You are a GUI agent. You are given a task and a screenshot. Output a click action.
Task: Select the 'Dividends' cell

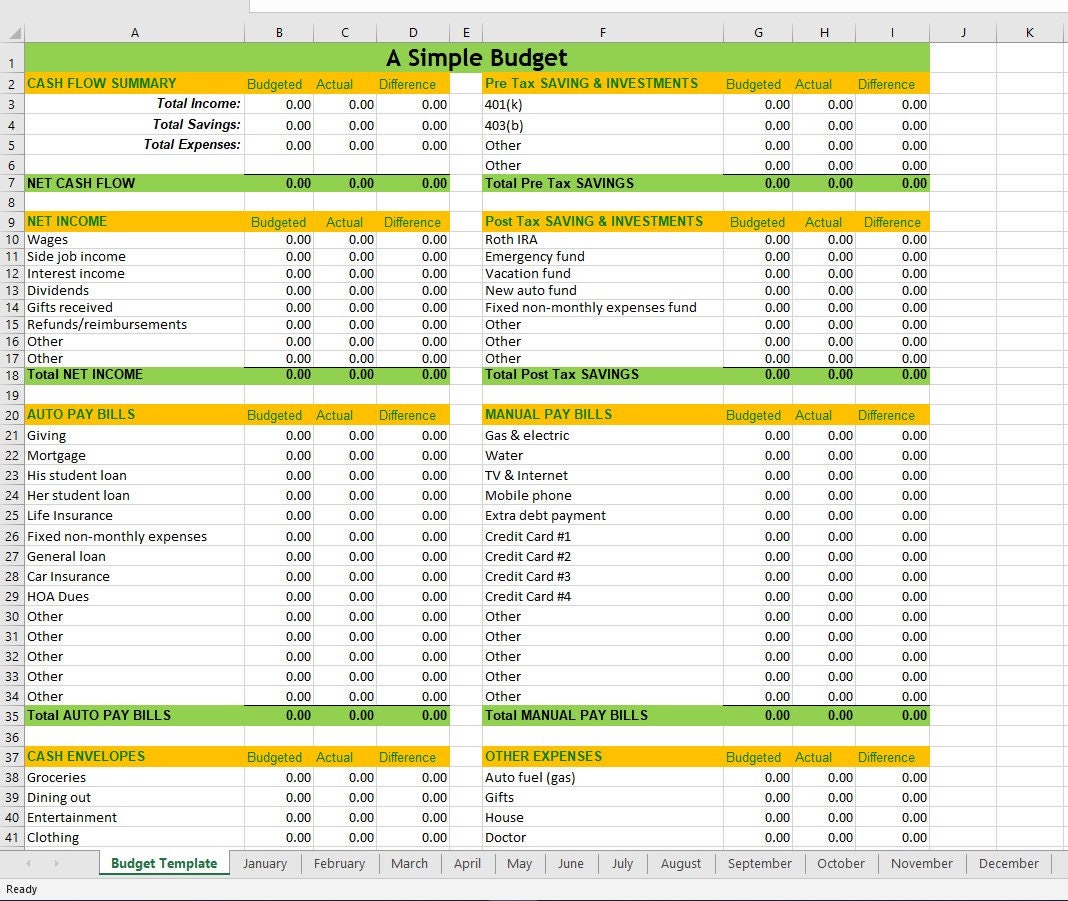tap(134, 291)
